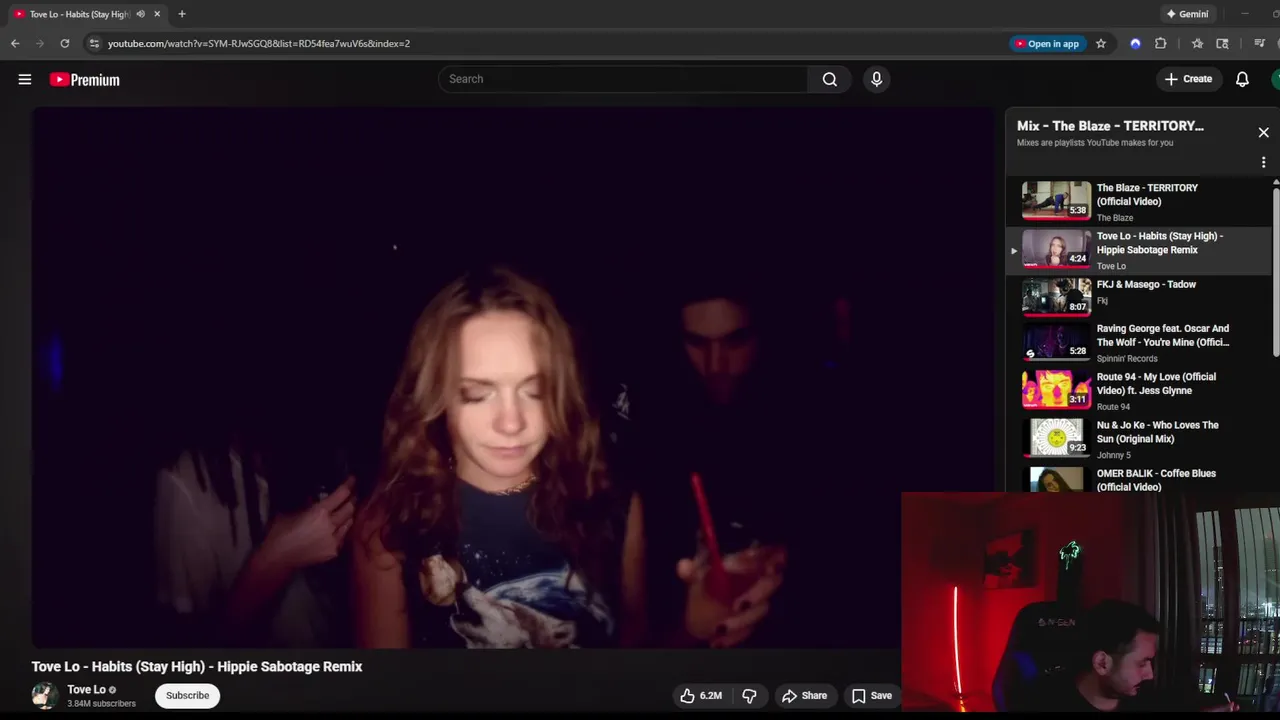Viewport: 1280px width, 720px height.
Task: Play Nu & Jo Ke - Who Loves The Sun
Action: click(1157, 432)
